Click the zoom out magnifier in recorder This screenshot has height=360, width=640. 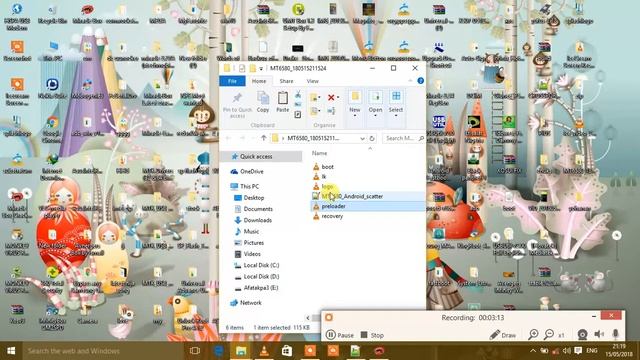(549, 335)
